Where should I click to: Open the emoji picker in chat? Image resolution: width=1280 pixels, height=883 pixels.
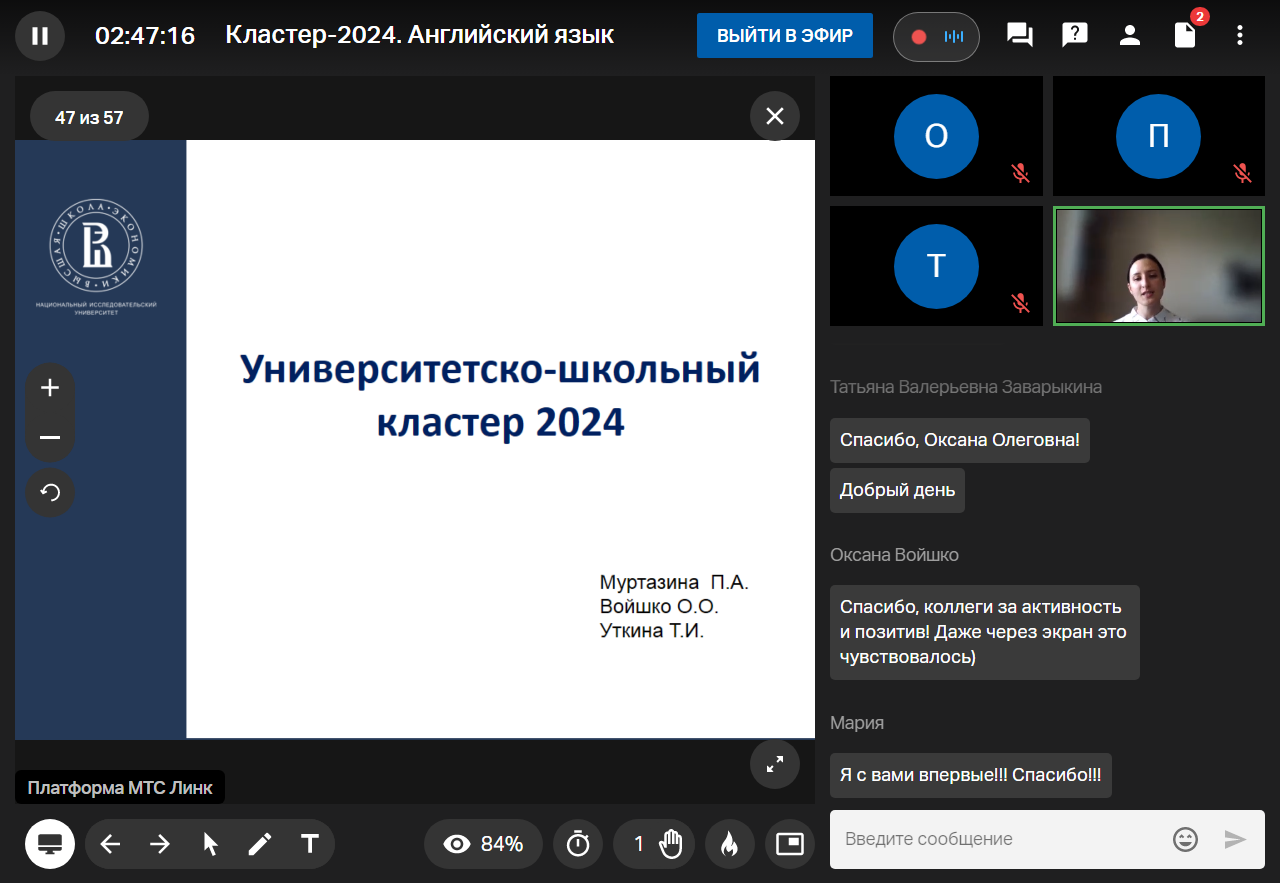click(x=1185, y=839)
